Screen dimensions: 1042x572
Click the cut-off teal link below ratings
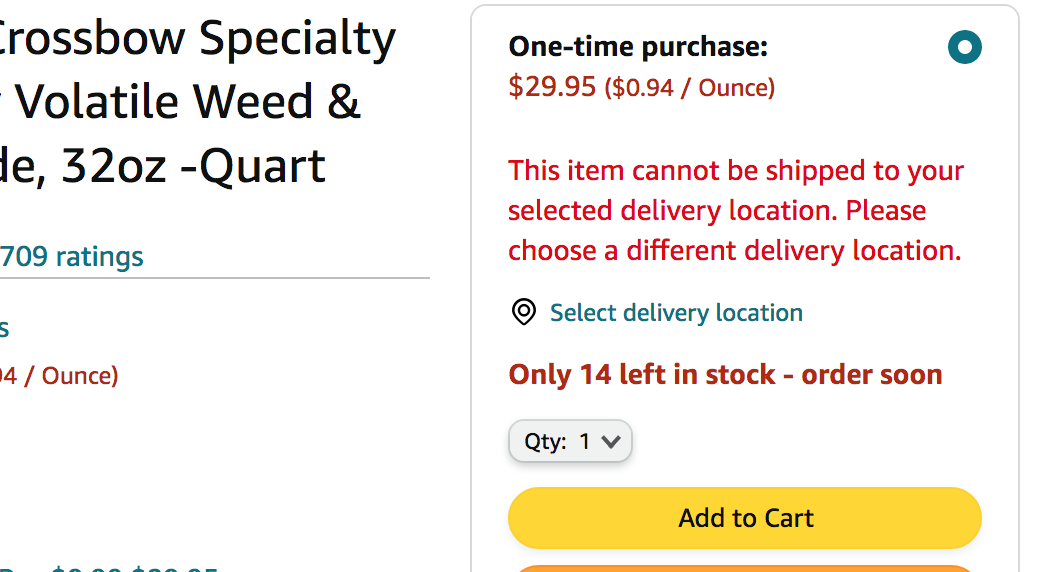click(x=4, y=328)
